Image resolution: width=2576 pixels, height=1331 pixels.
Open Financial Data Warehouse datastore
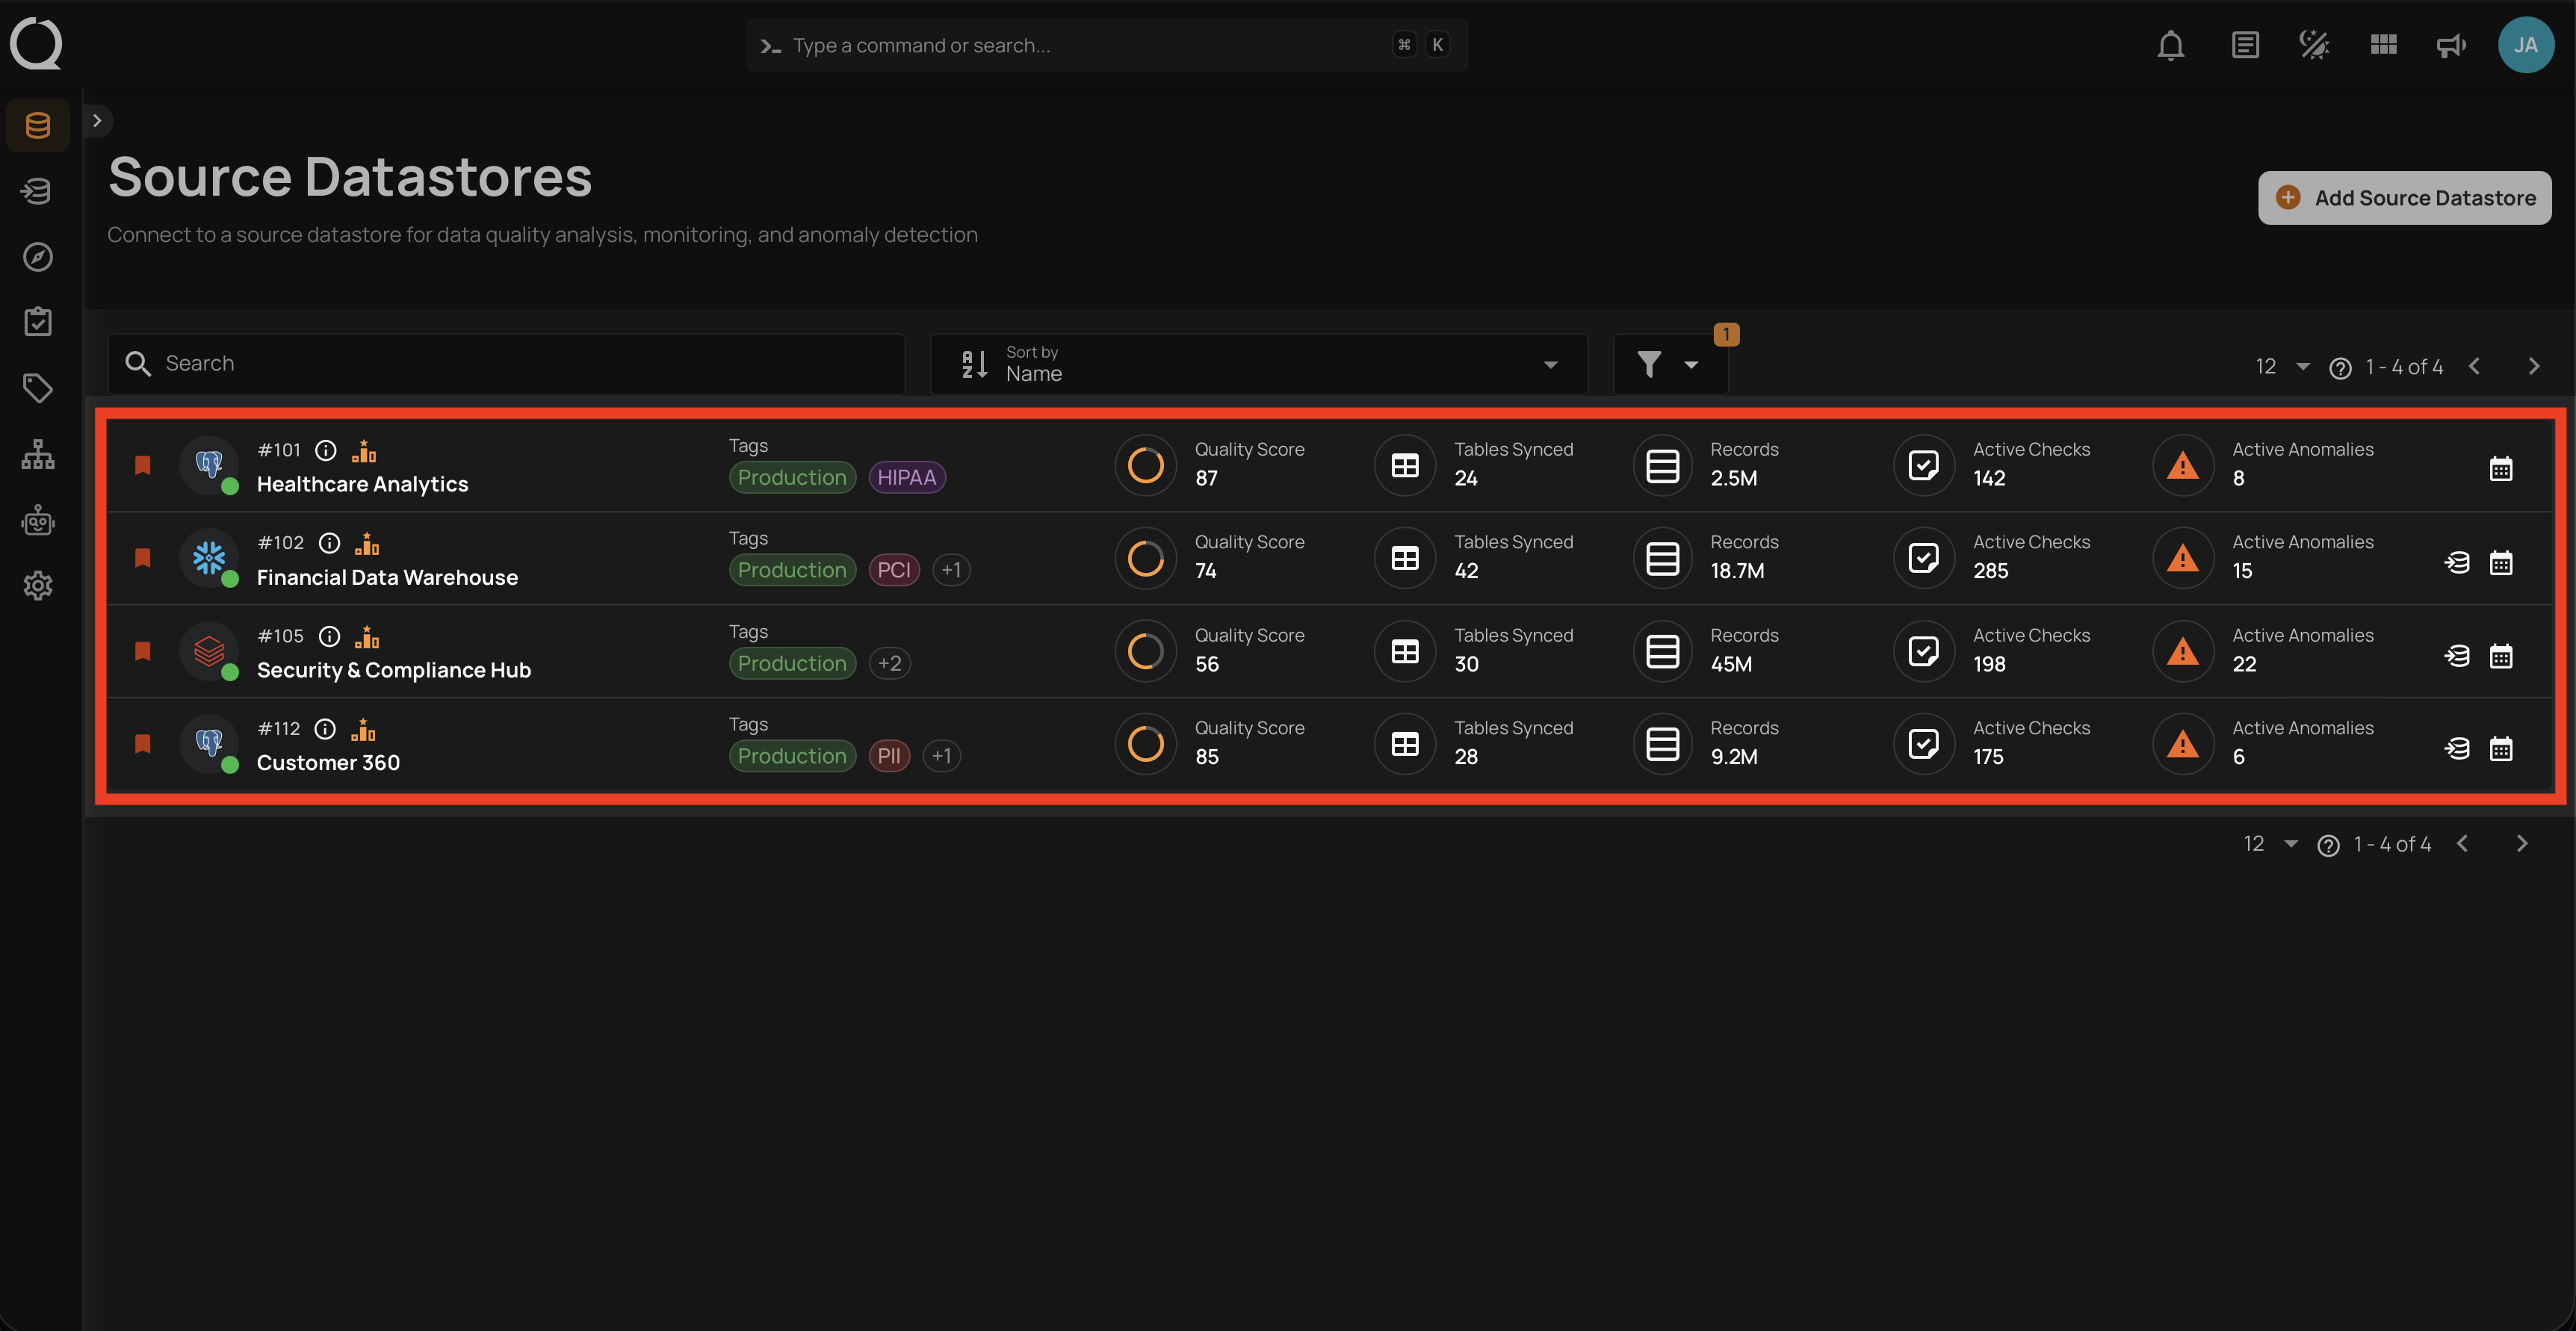387,577
